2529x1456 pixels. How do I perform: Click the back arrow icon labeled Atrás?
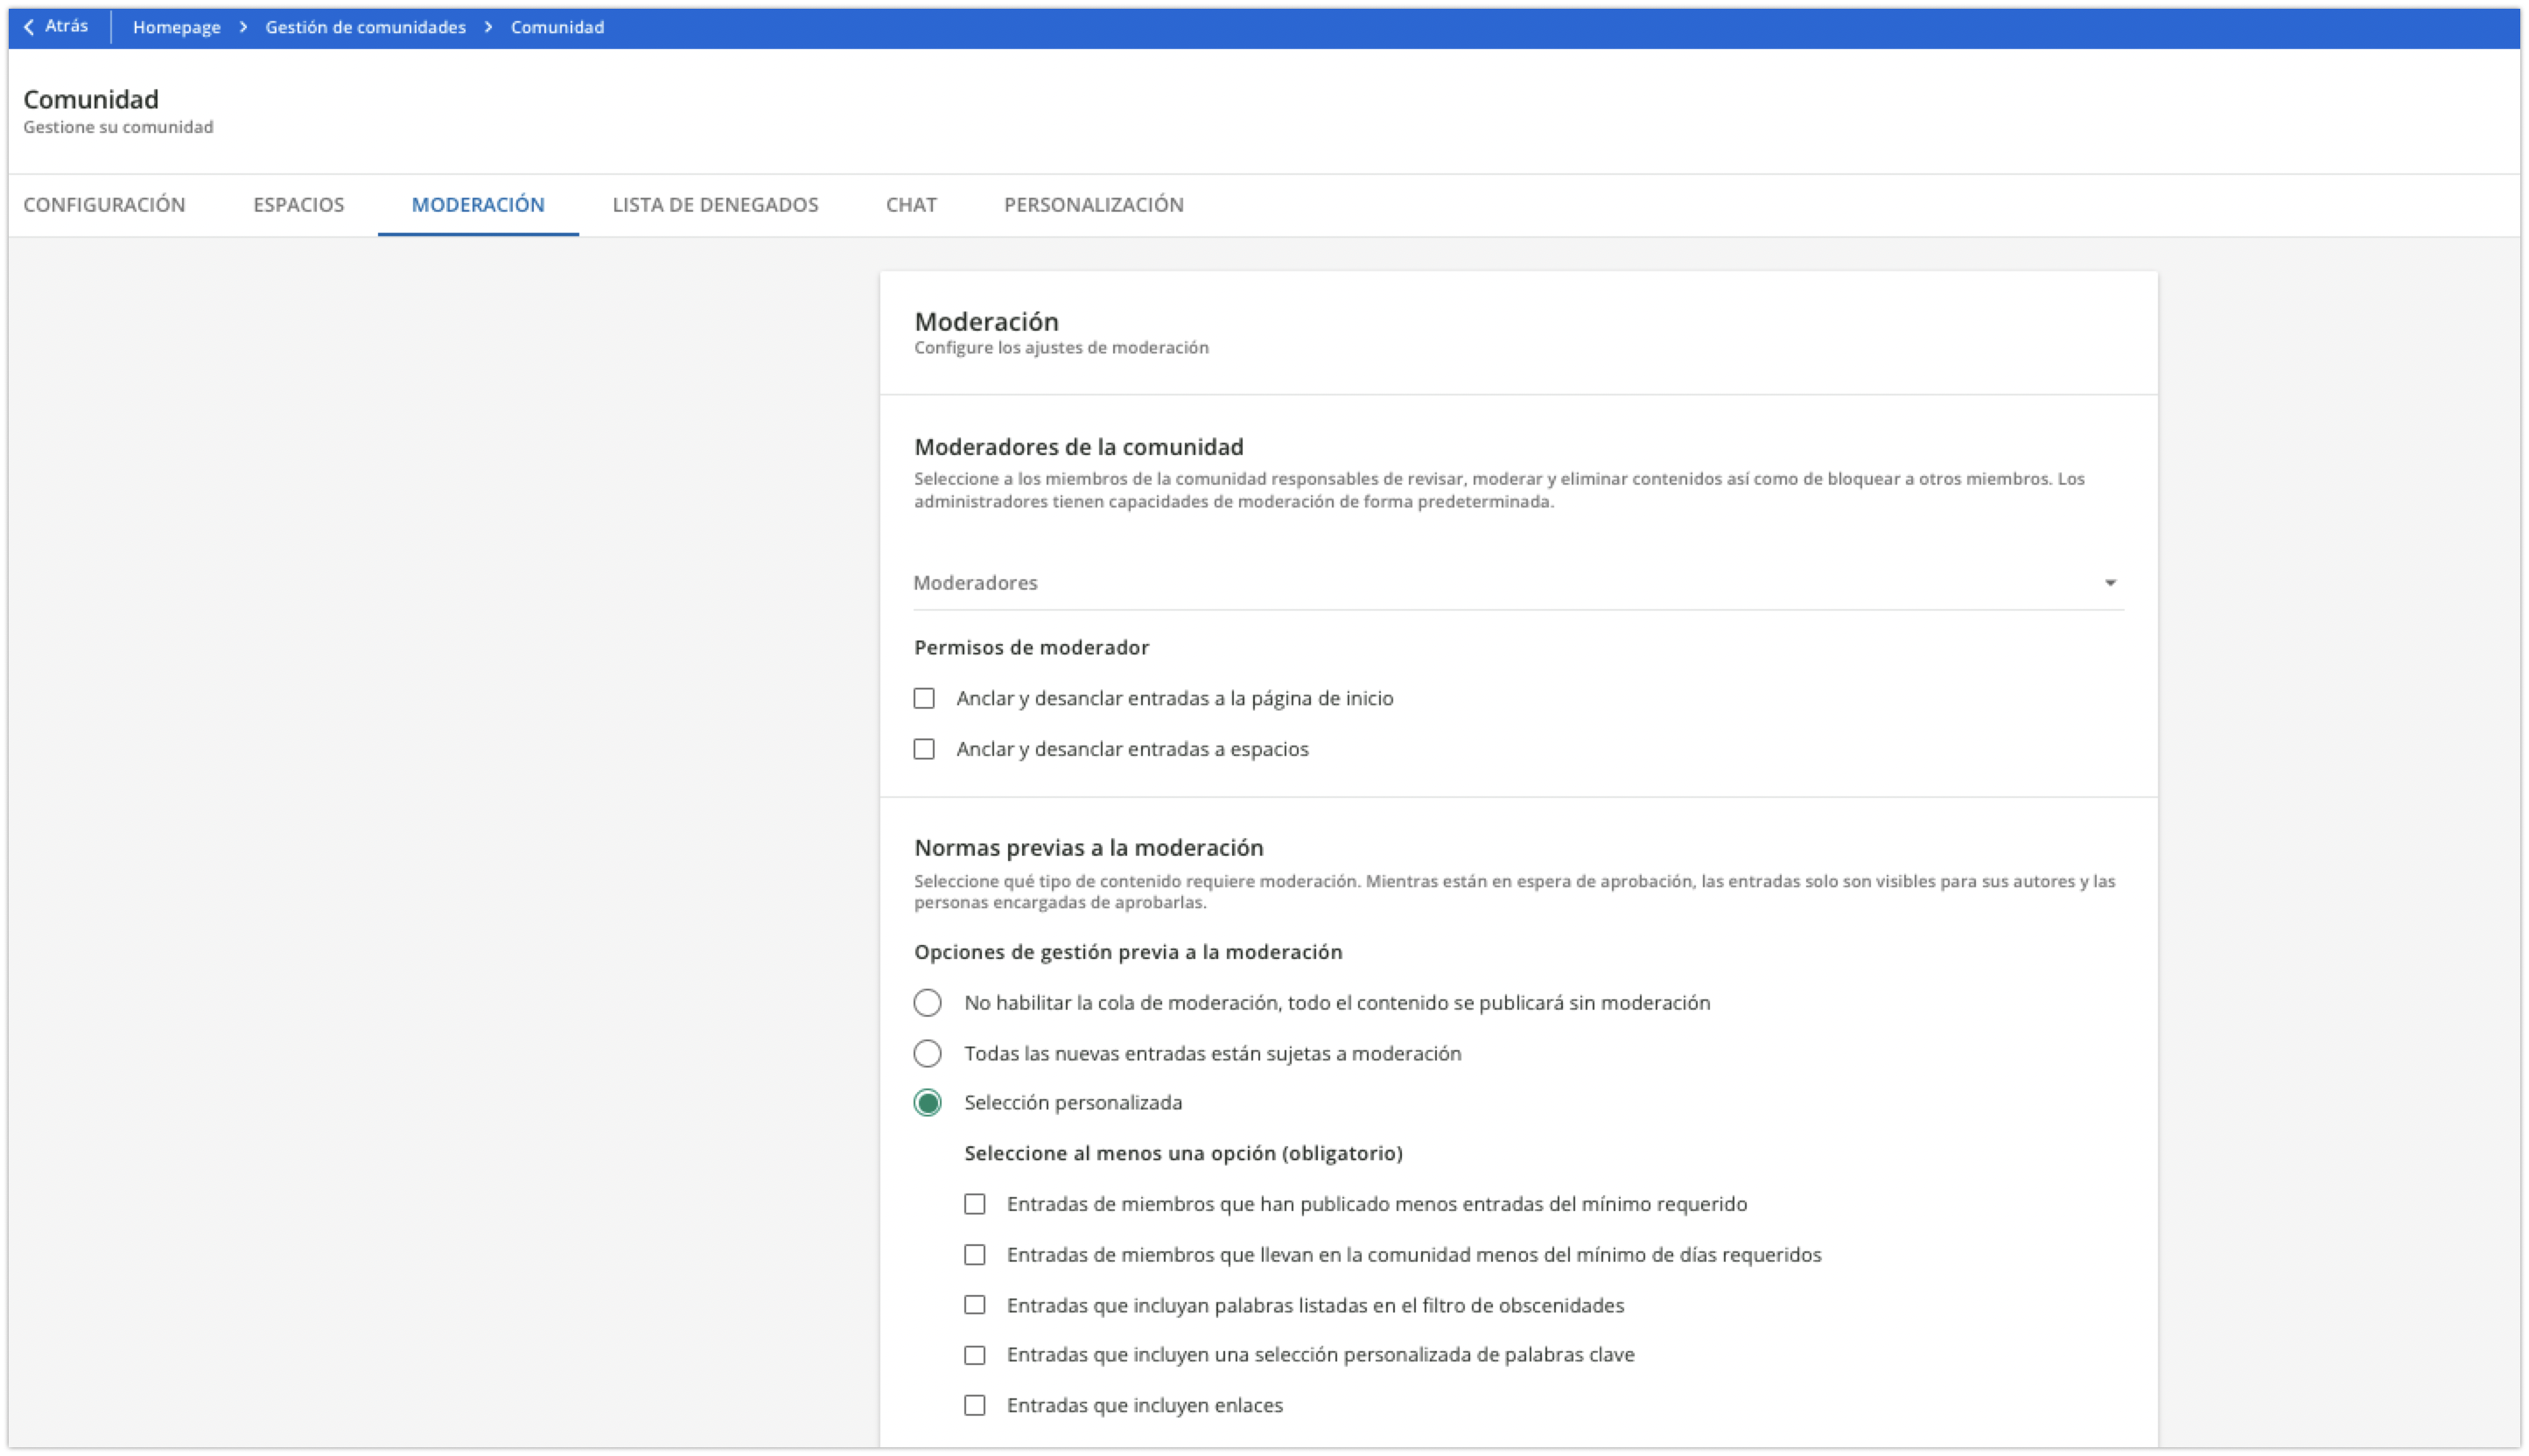30,27
